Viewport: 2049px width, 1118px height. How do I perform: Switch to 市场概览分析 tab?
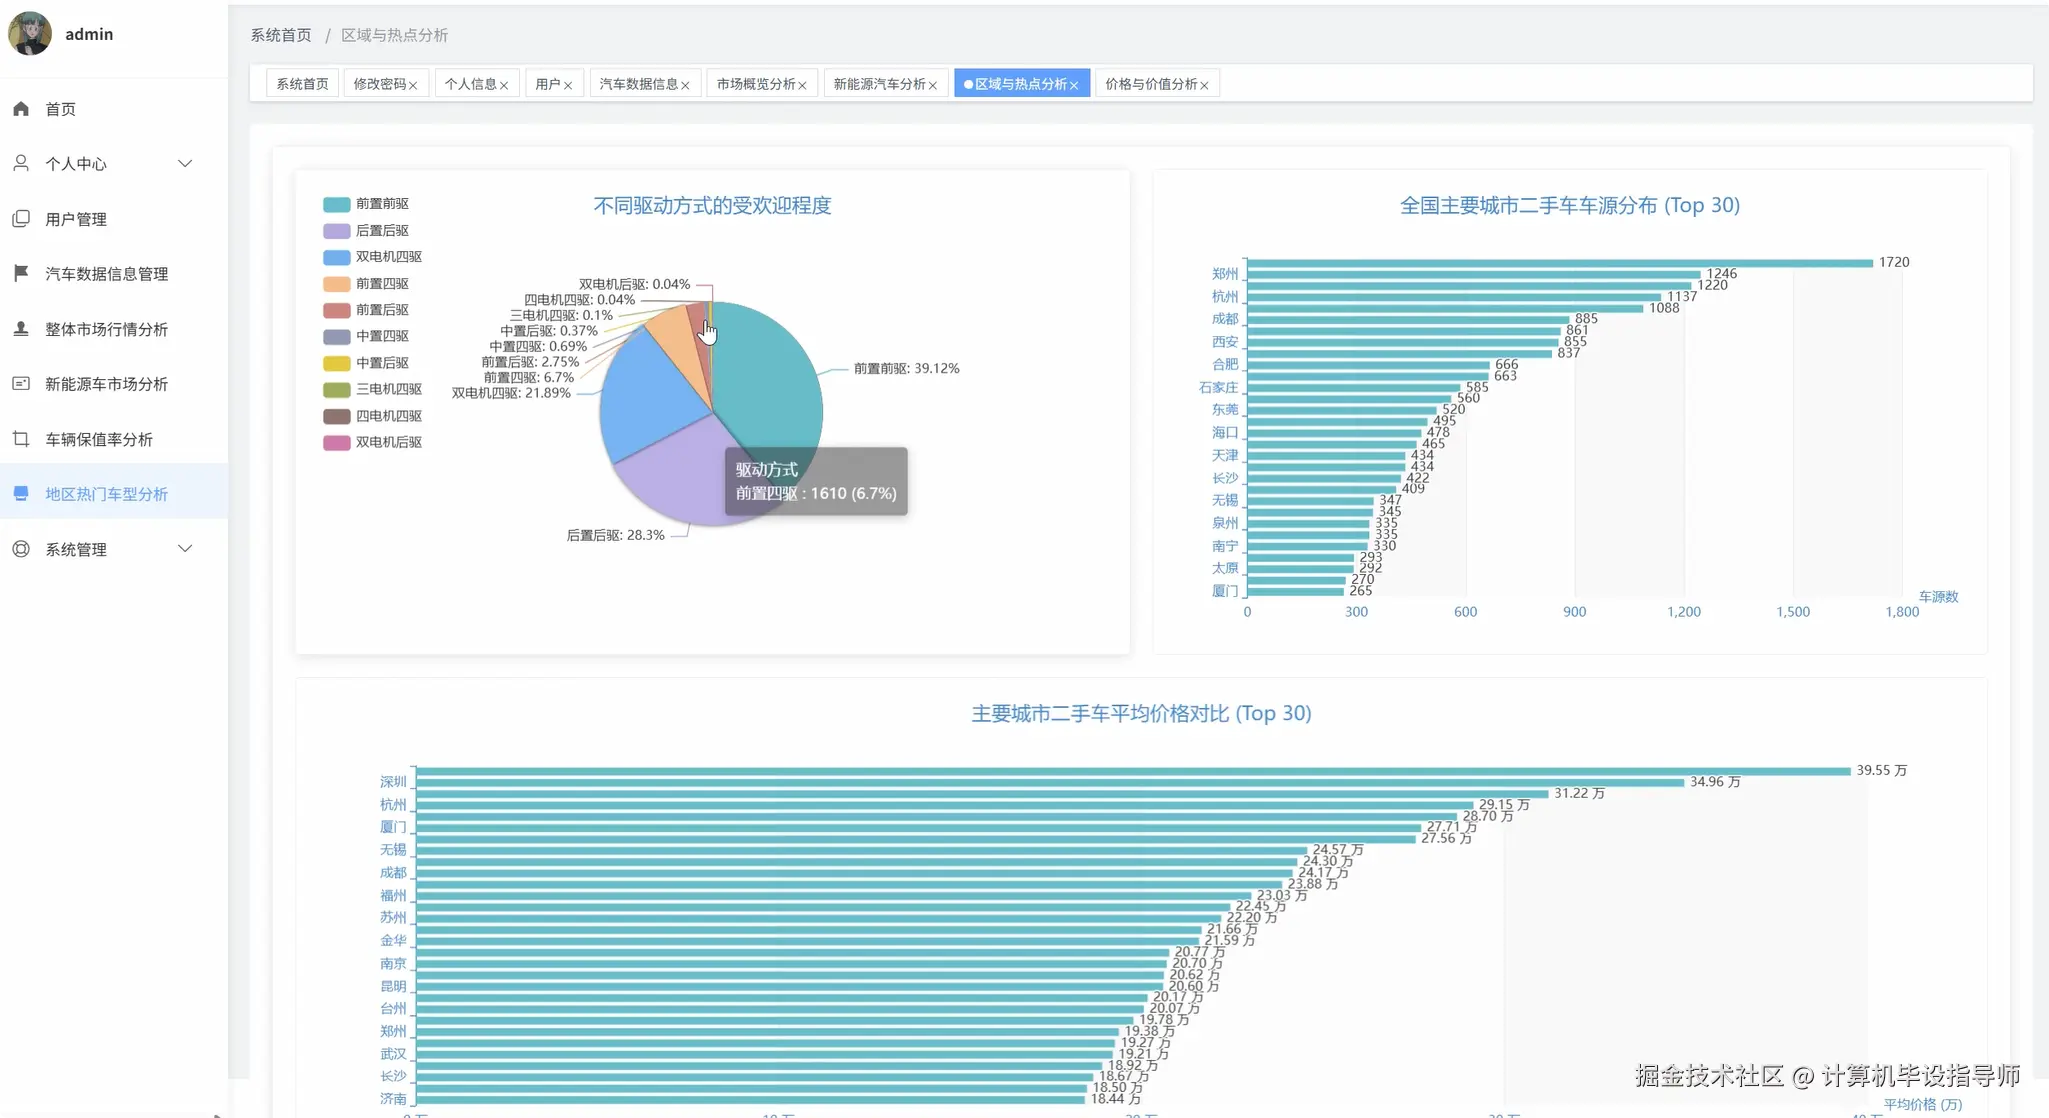click(755, 84)
